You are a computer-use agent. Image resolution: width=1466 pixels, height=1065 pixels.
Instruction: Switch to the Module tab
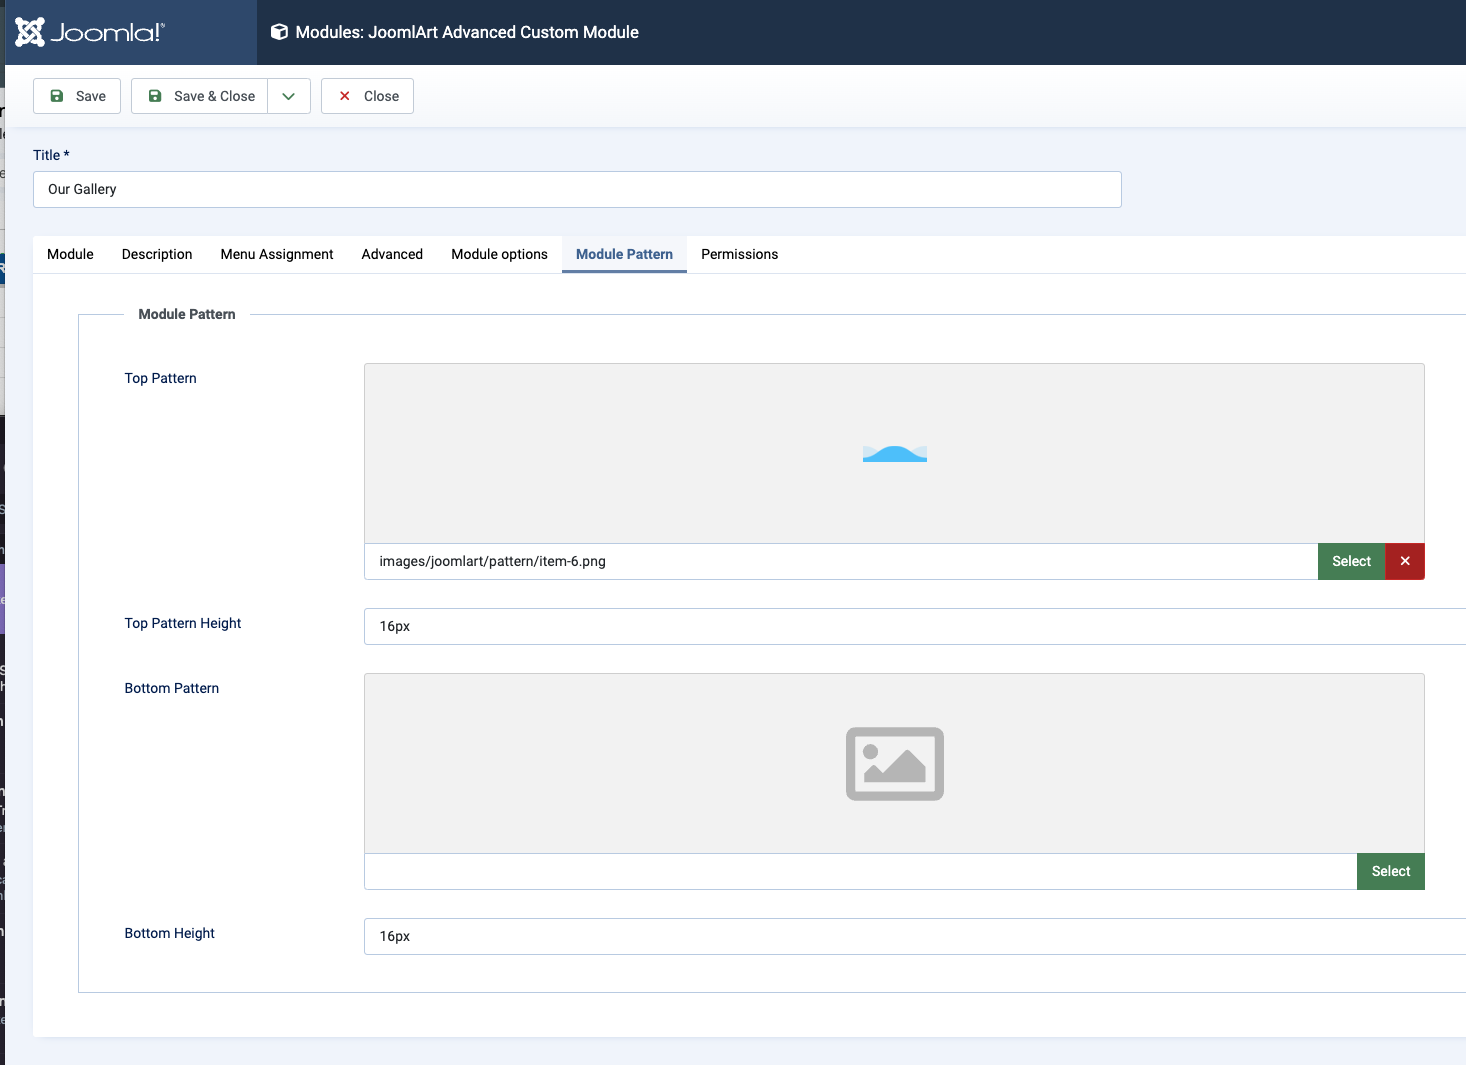pos(70,254)
